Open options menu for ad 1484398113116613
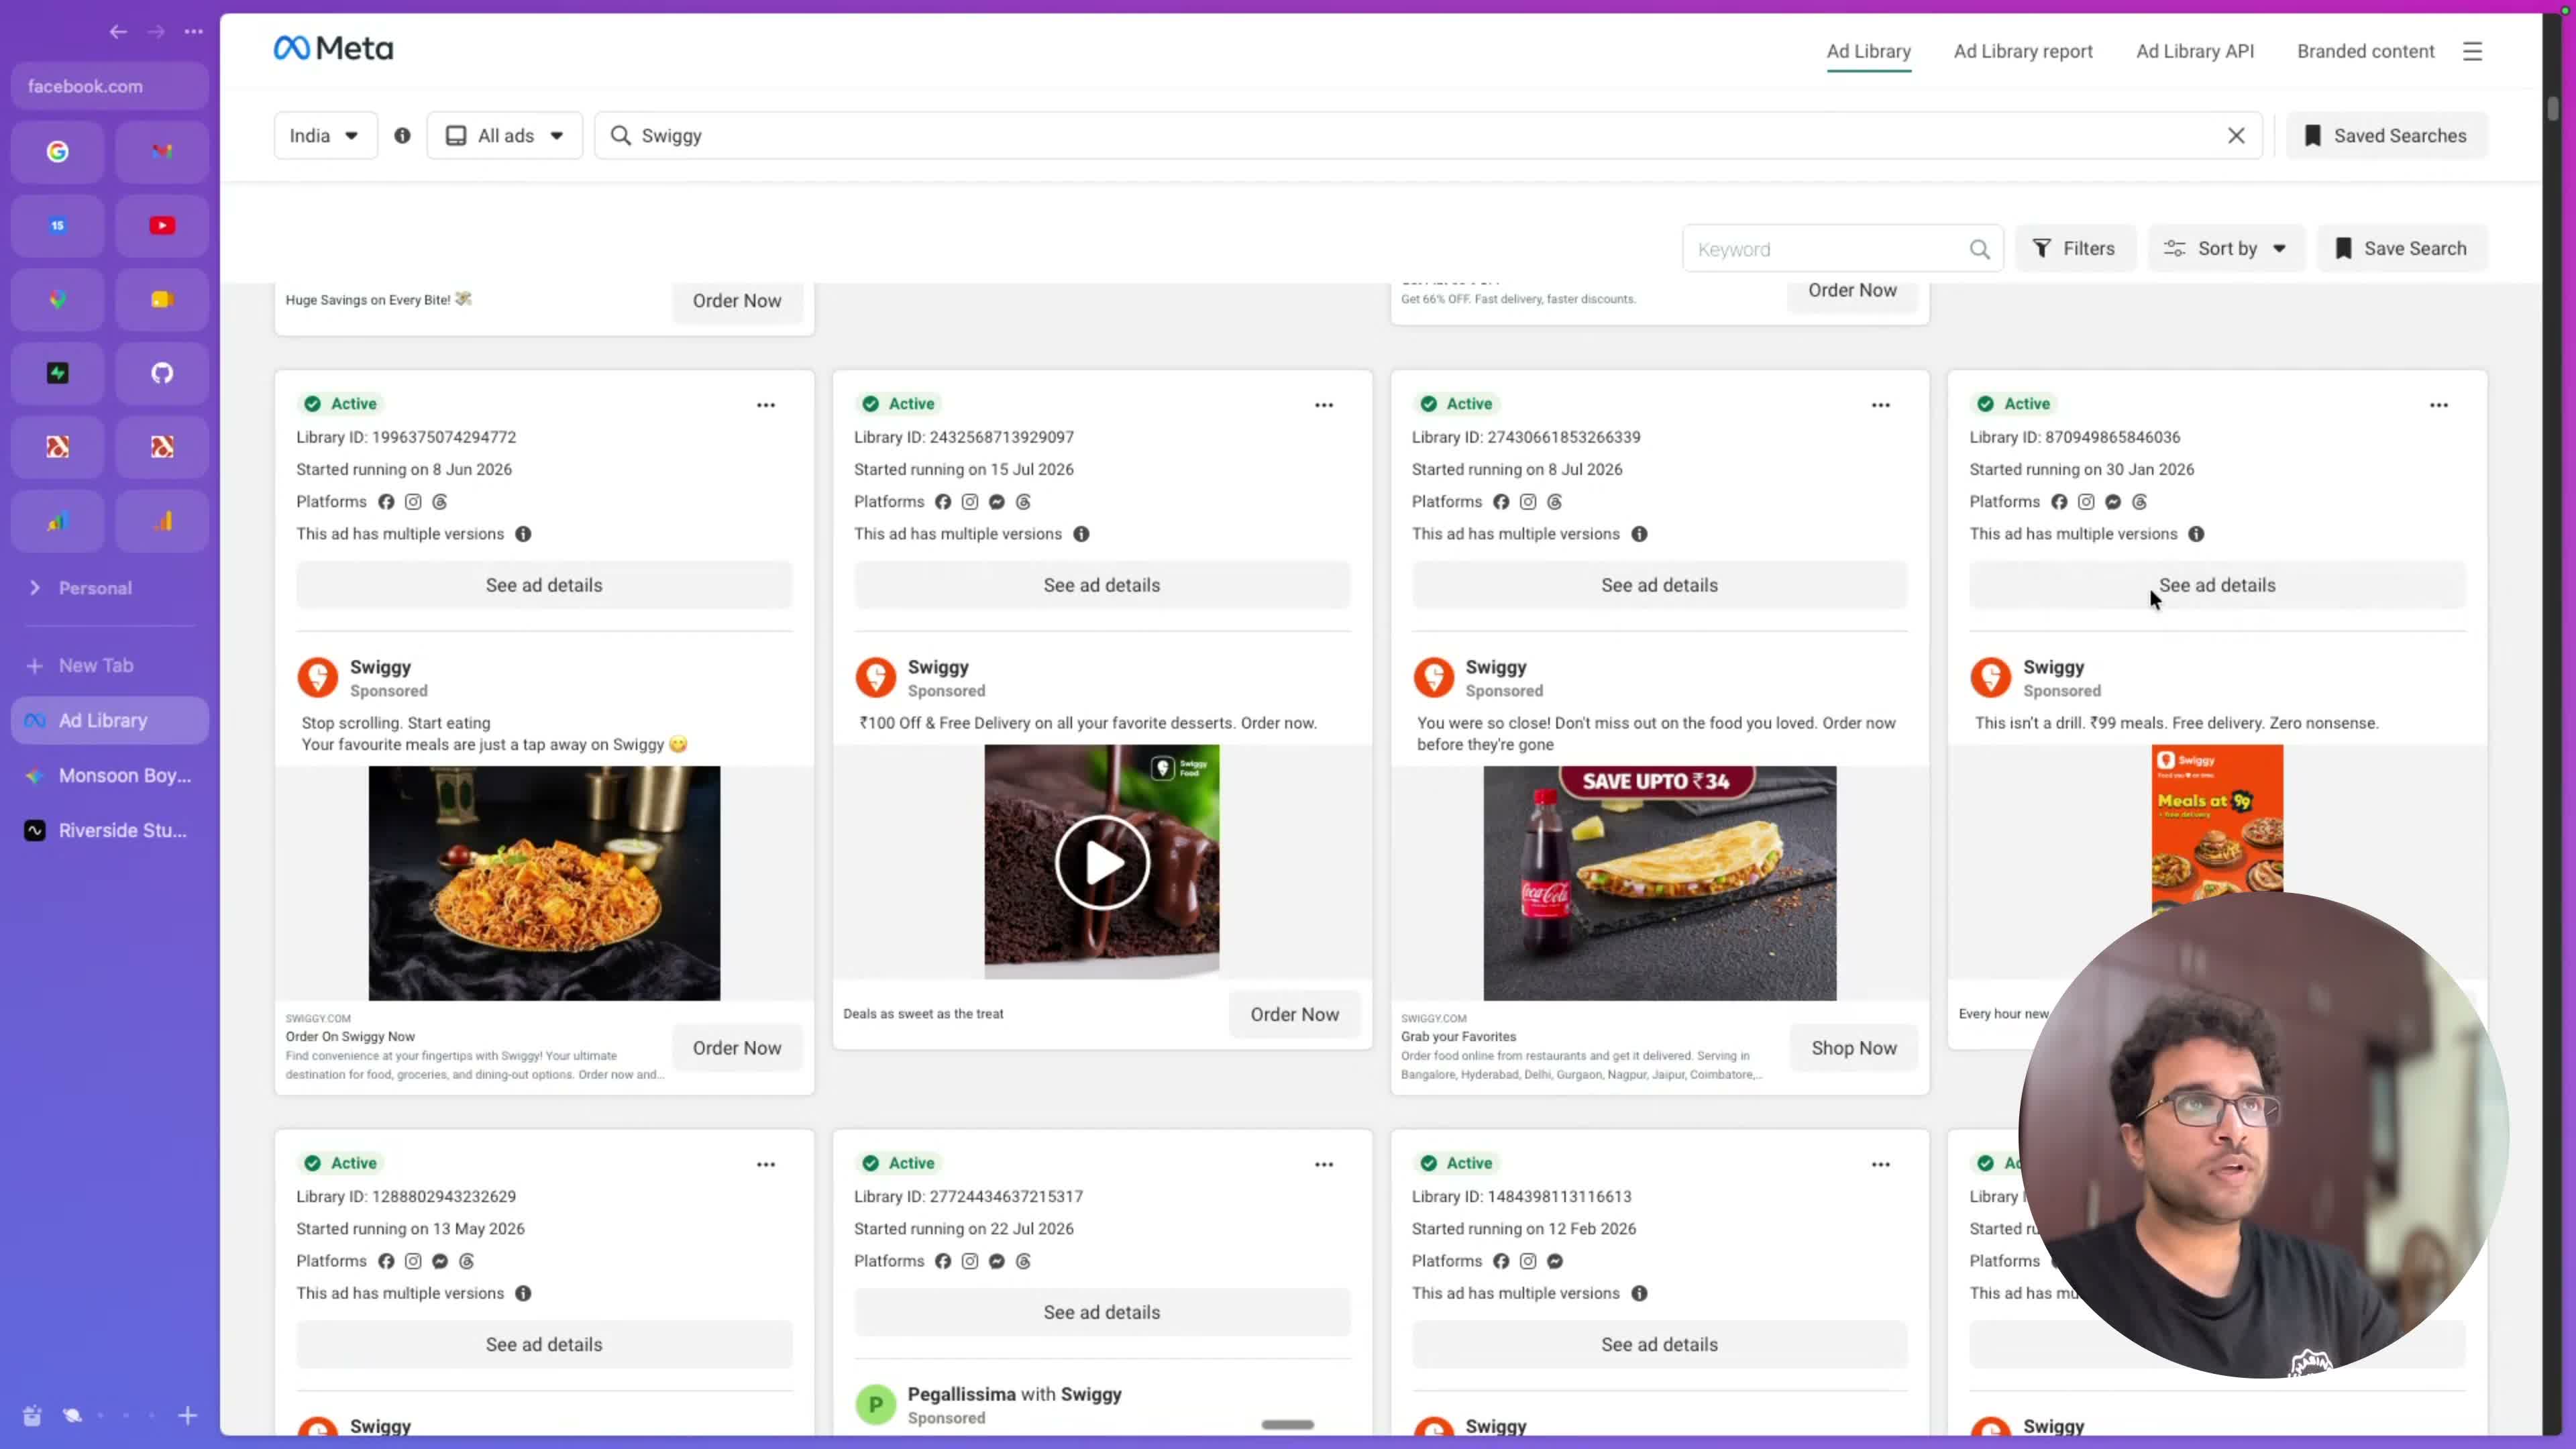 pos(1881,1164)
